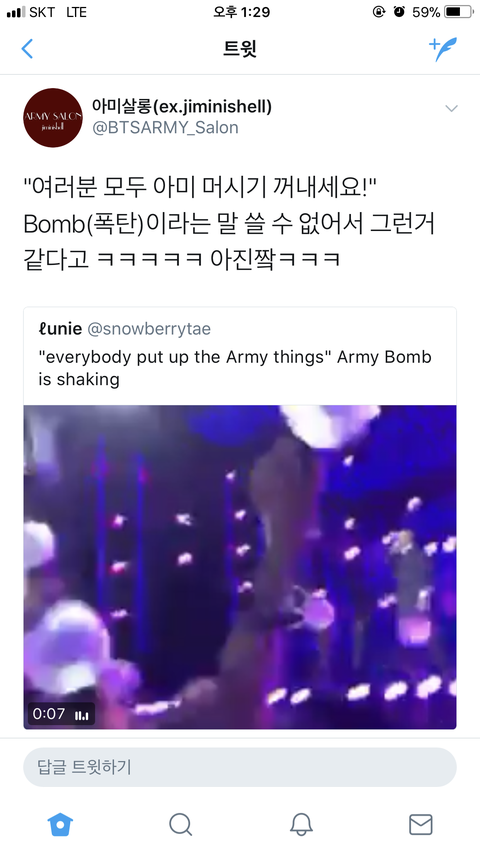Open the compose new tweet feather icon
The width and height of the screenshot is (480, 853).
tap(443, 49)
